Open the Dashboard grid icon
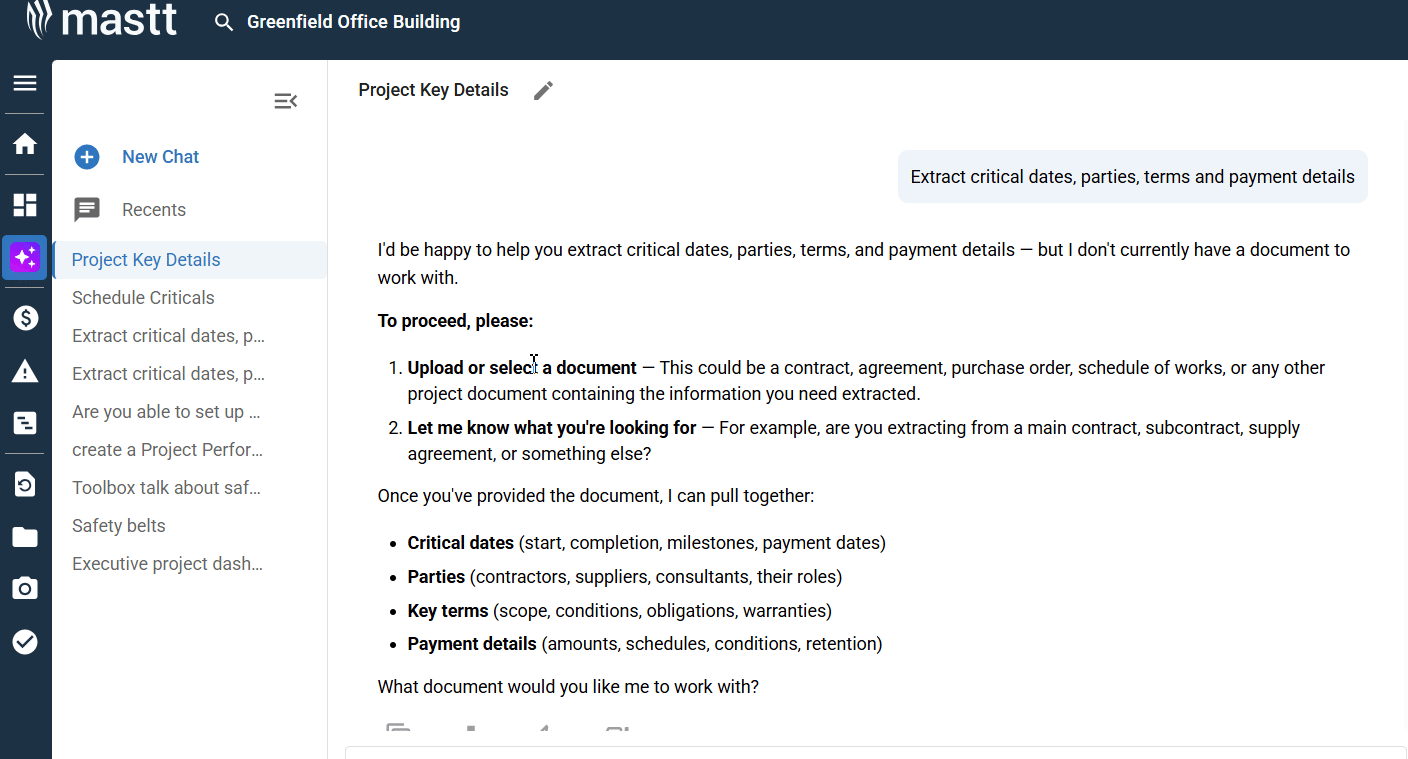The image size is (1408, 759). (x=25, y=205)
